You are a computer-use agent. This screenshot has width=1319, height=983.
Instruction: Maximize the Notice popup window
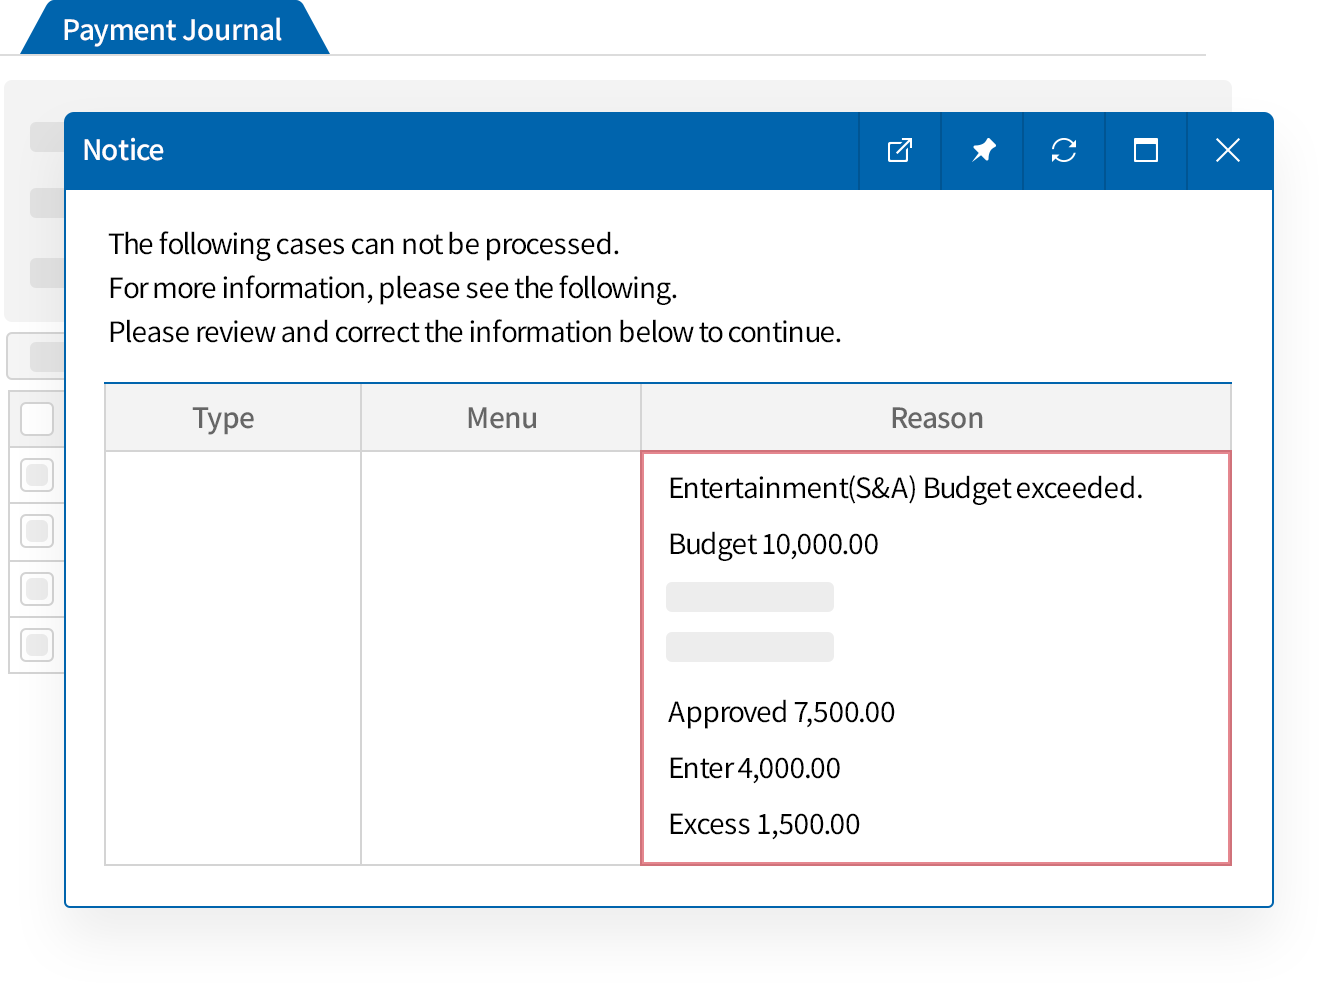click(x=1145, y=150)
